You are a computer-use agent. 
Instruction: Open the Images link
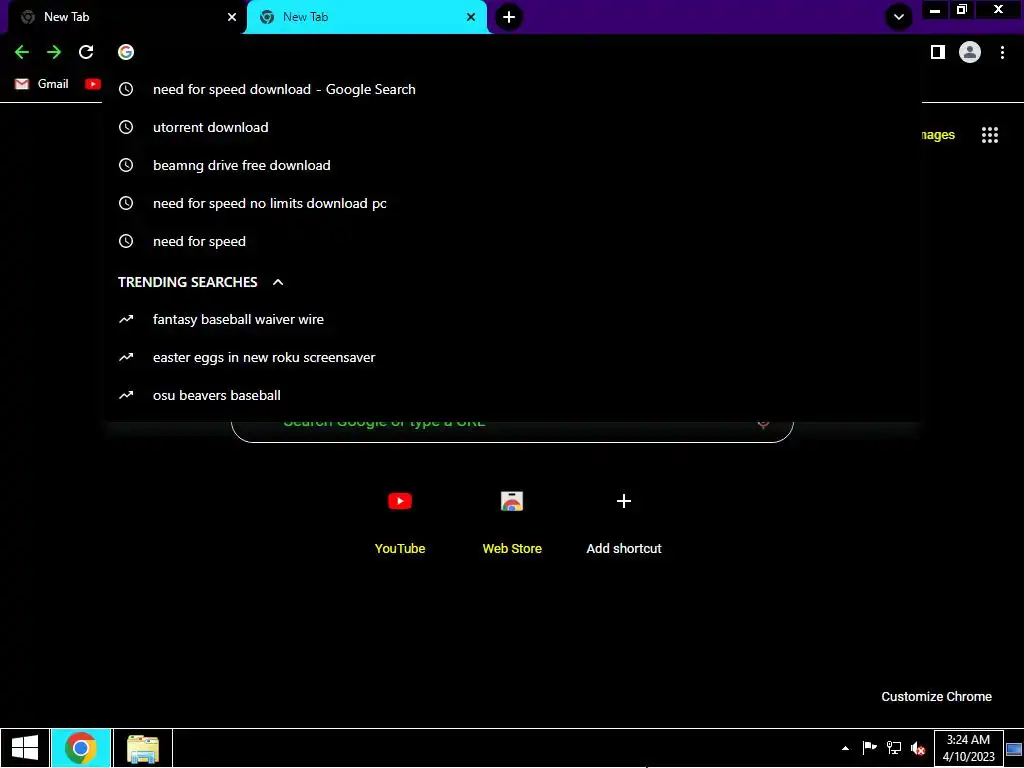coord(938,135)
